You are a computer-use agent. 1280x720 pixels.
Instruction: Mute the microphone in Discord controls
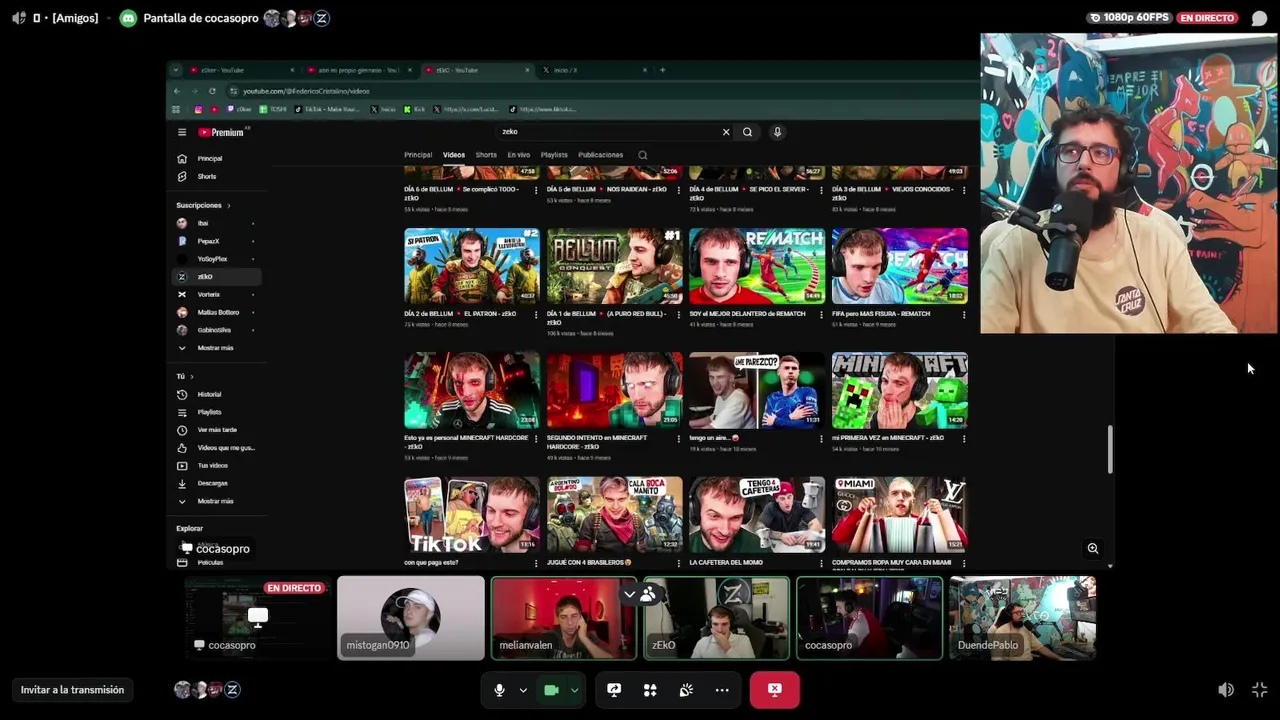499,690
